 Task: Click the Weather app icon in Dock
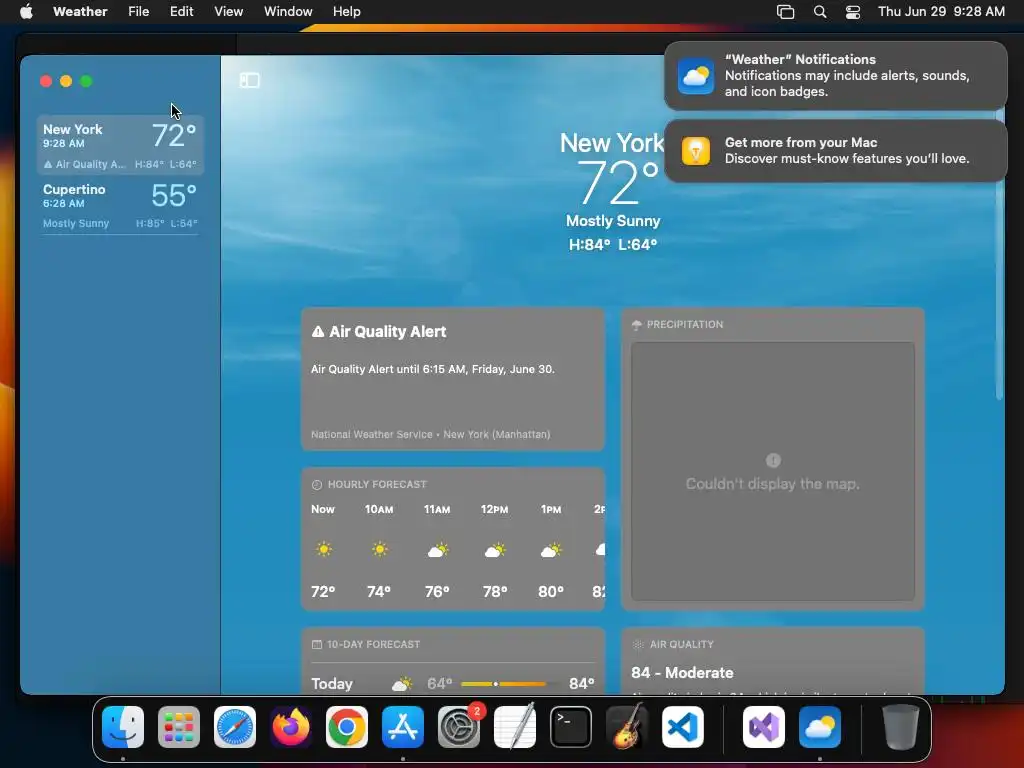pos(820,727)
